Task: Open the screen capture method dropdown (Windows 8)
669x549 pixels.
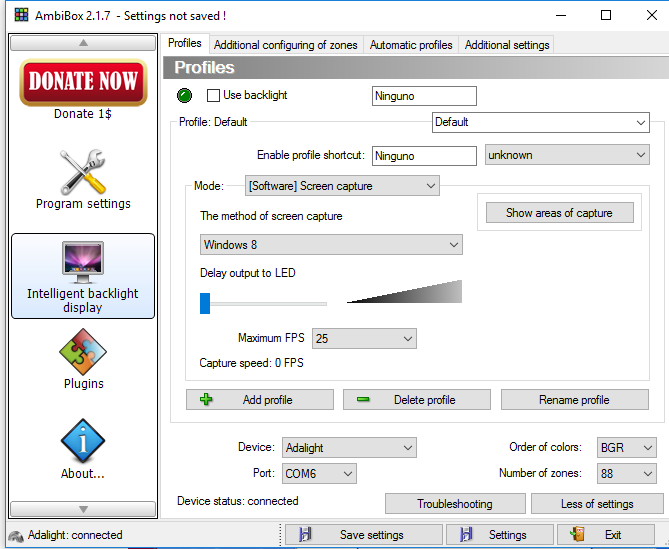Action: coord(331,245)
